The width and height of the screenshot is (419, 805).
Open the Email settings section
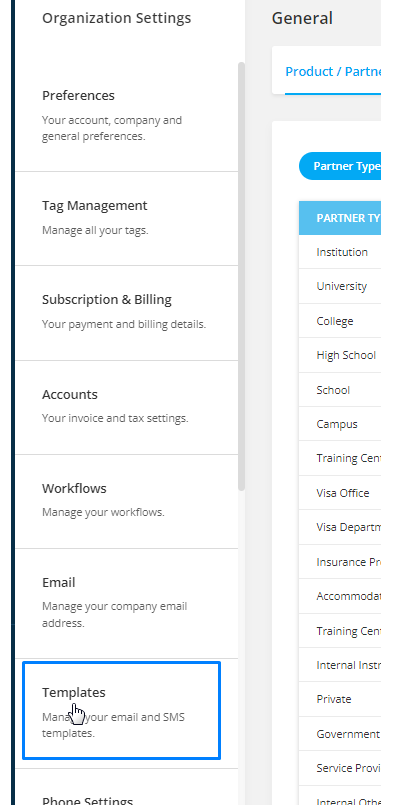click(x=126, y=604)
